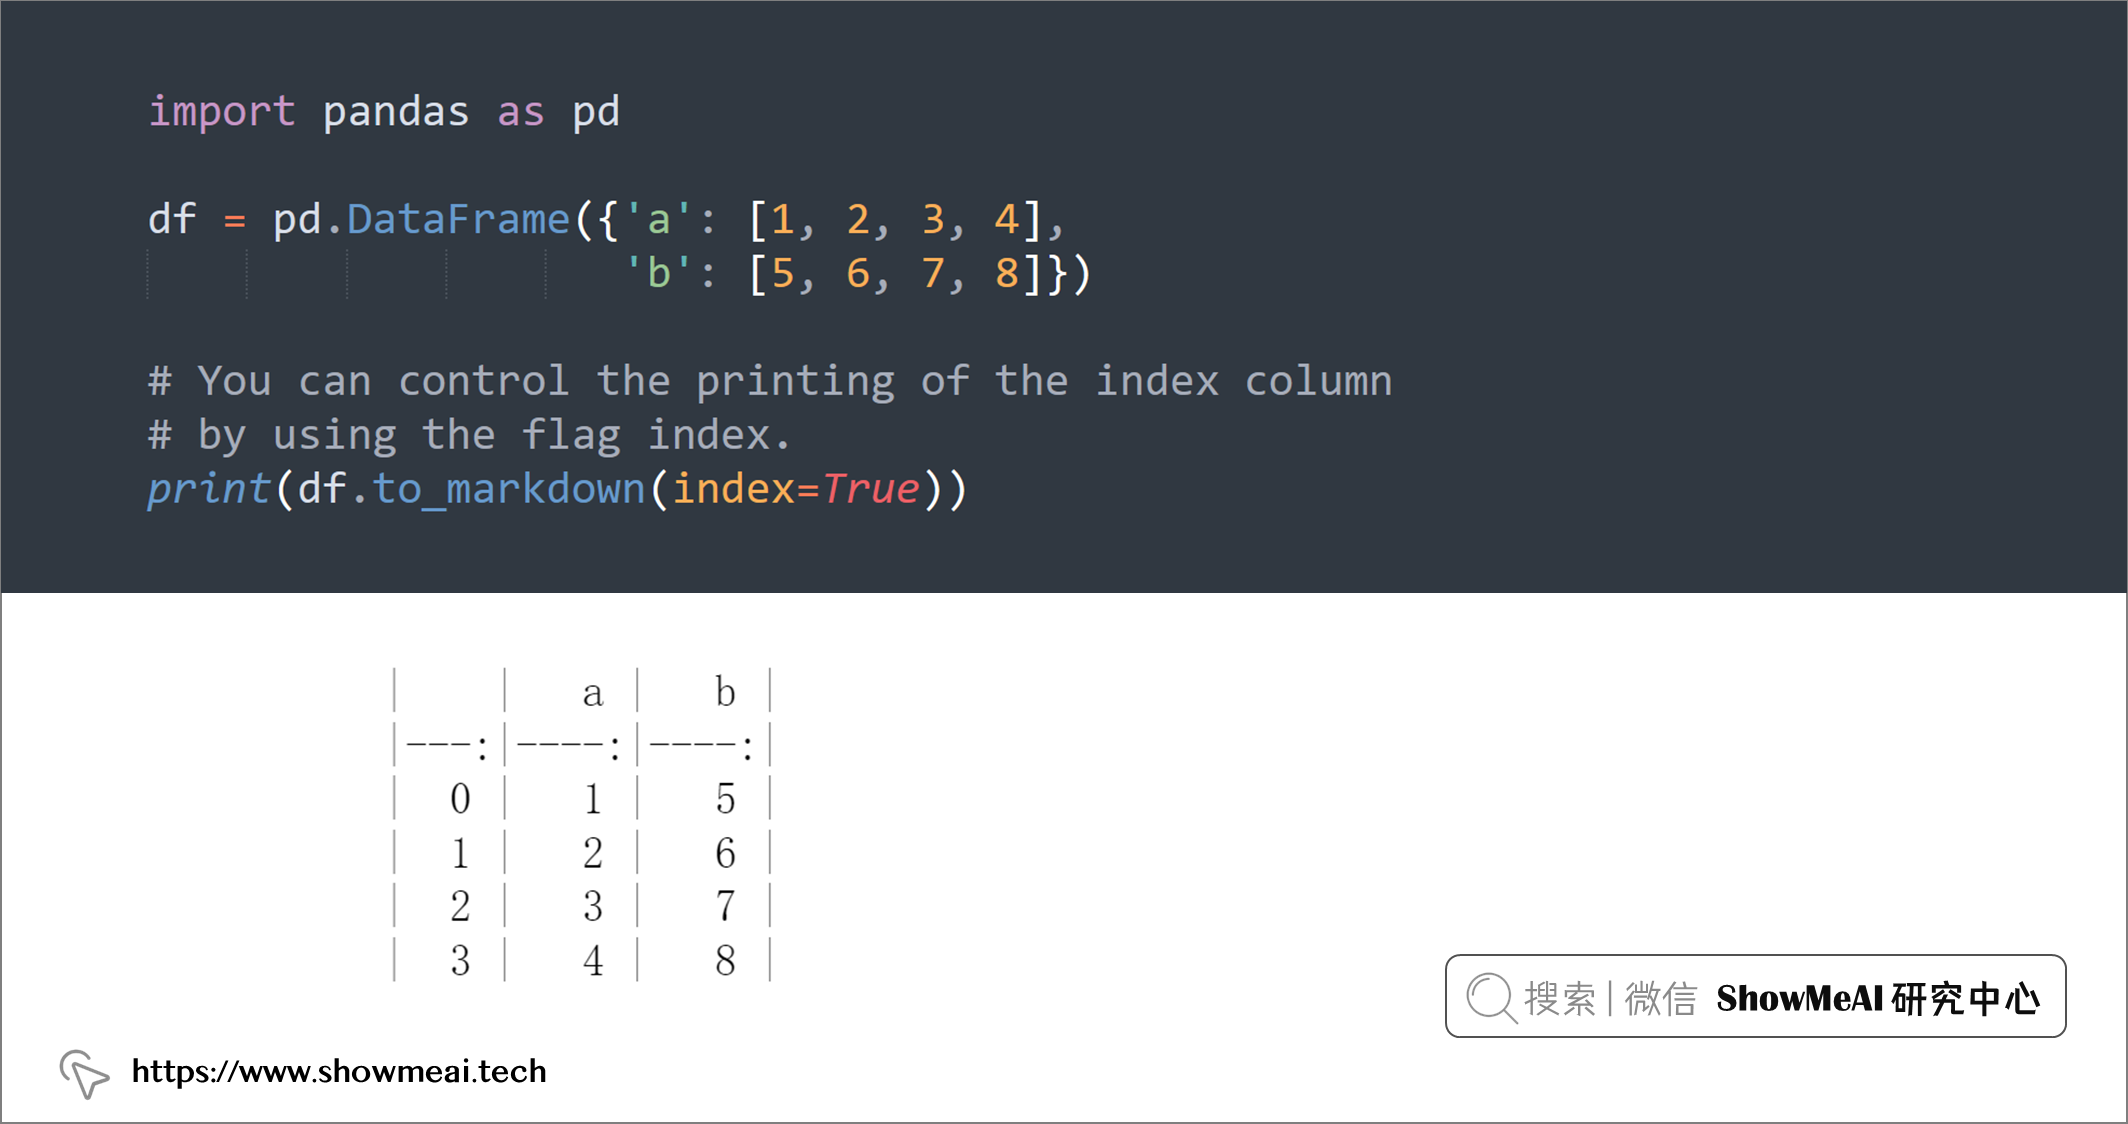2128x1124 pixels.
Task: Click the DataFrame class name in code
Action: click(x=458, y=219)
